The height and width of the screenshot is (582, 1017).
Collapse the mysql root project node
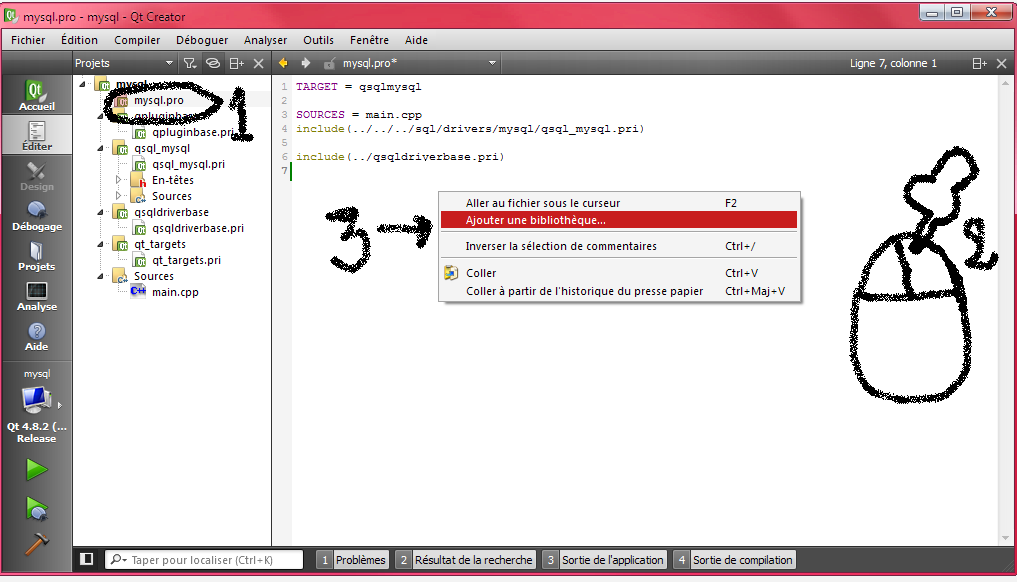coord(82,84)
